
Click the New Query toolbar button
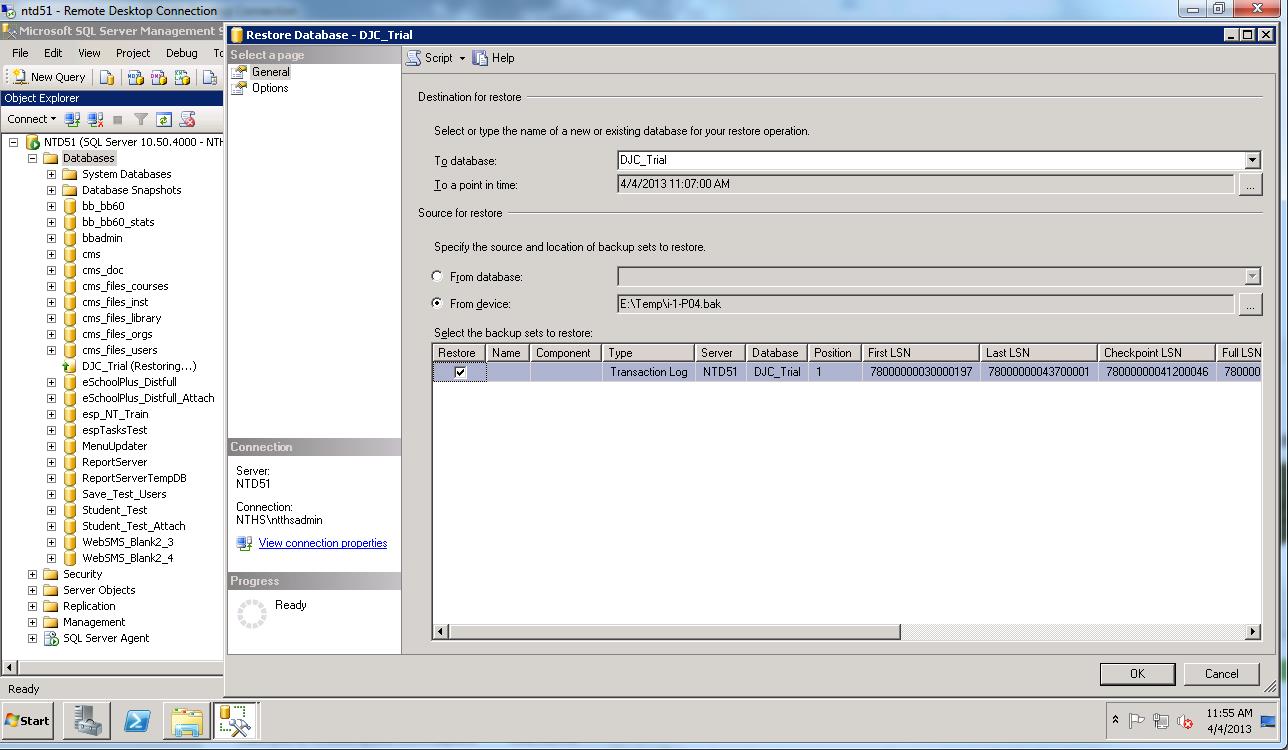(x=49, y=77)
